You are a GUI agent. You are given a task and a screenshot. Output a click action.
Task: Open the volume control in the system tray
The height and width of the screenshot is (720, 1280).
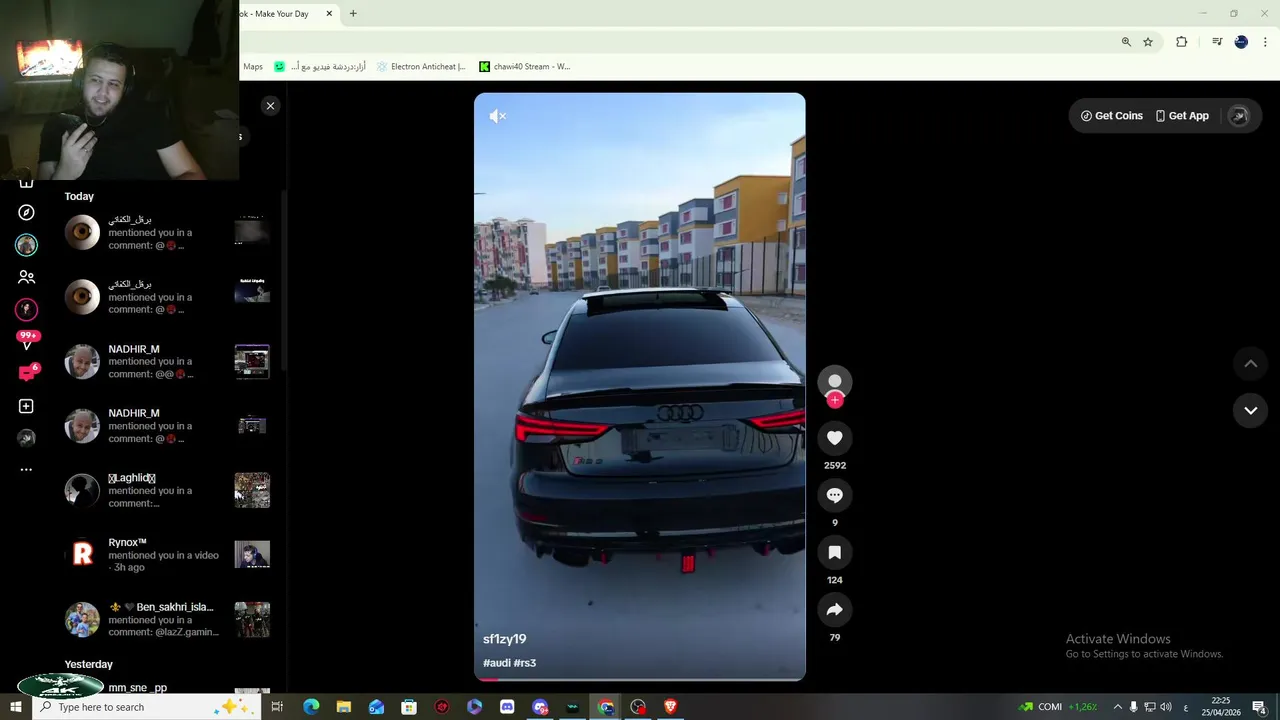[1166, 707]
